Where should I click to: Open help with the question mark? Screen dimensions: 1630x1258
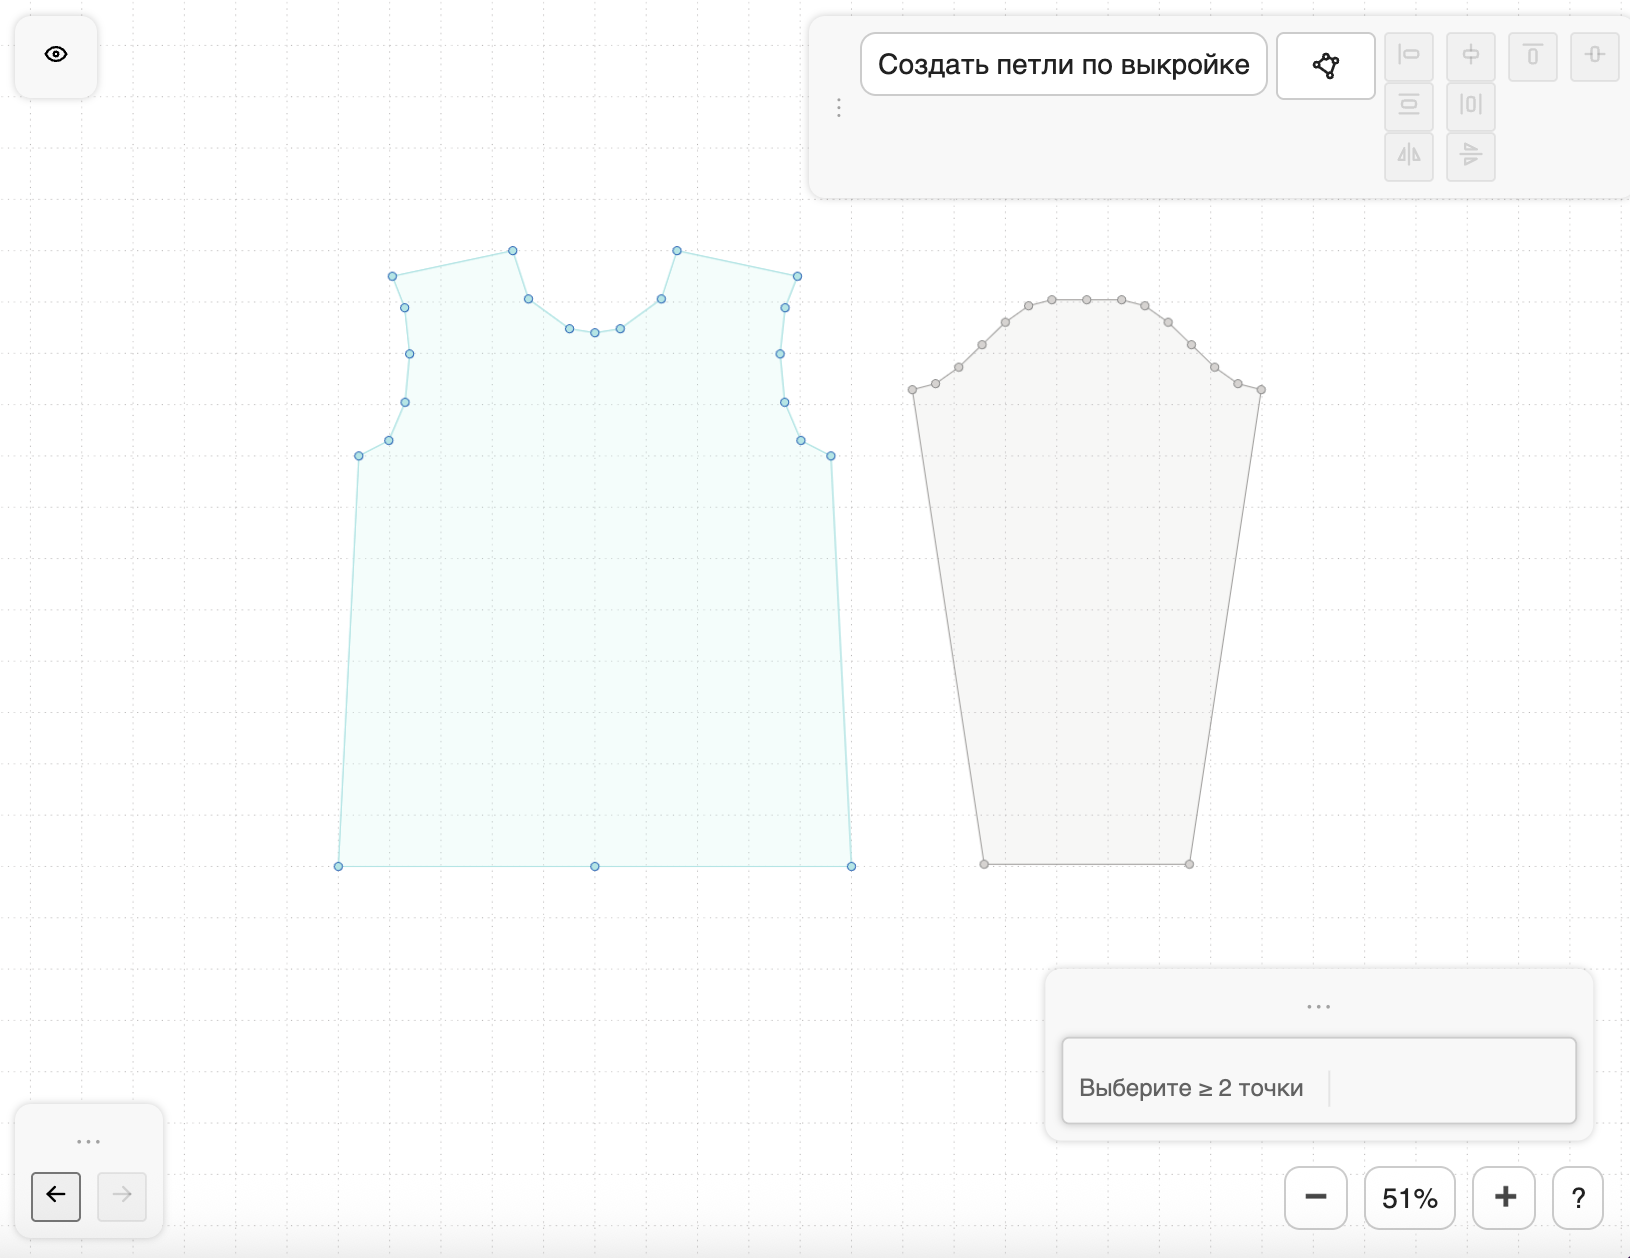pos(1577,1197)
